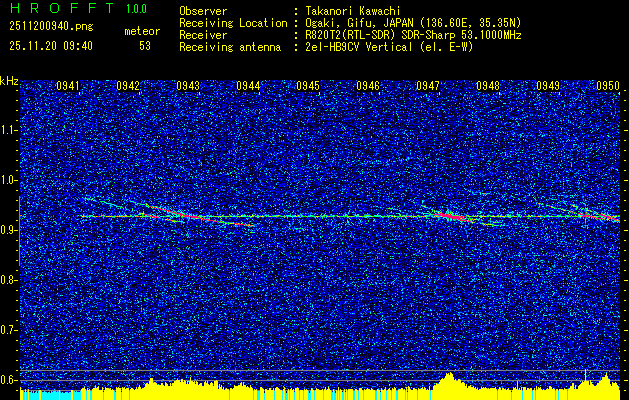Click the 0950 time marker
This screenshot has height=400, width=629.
pos(608,86)
